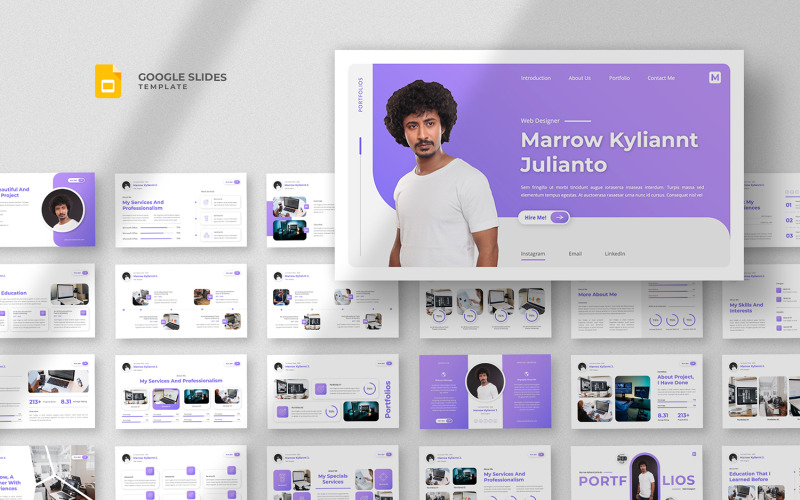
Task: Select the My Specials Services slide thumbnail
Action: click(333, 473)
